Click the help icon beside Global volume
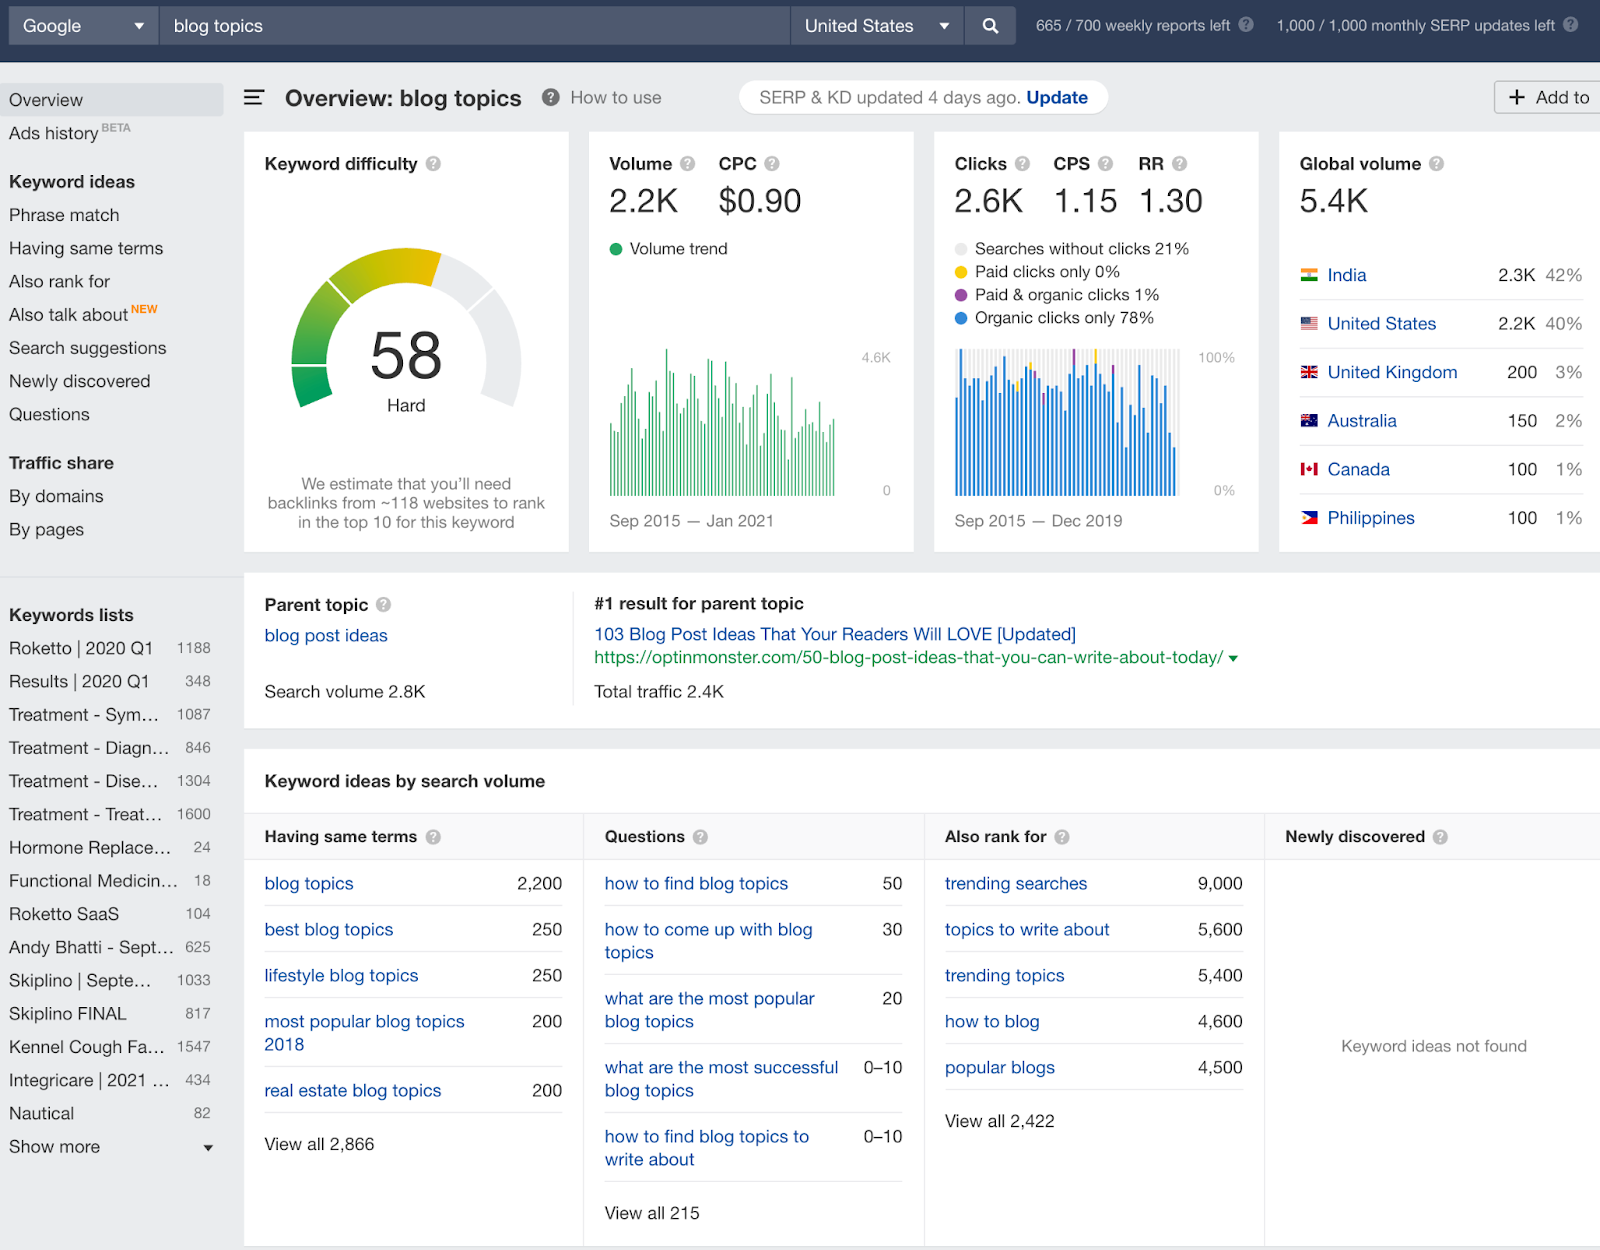 [x=1436, y=164]
